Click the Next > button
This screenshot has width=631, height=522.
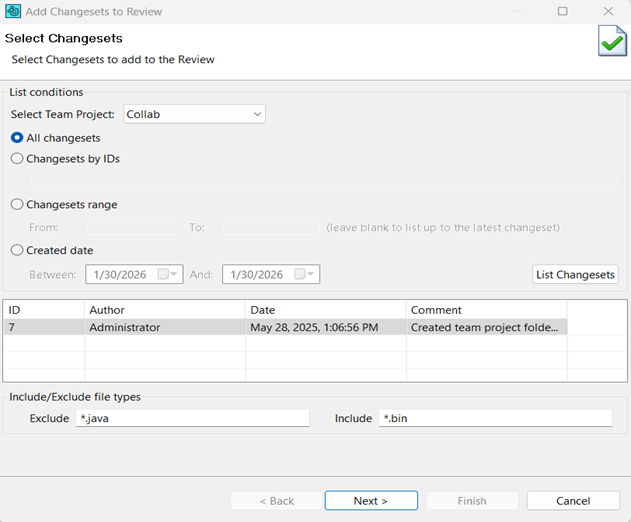tap(371, 501)
